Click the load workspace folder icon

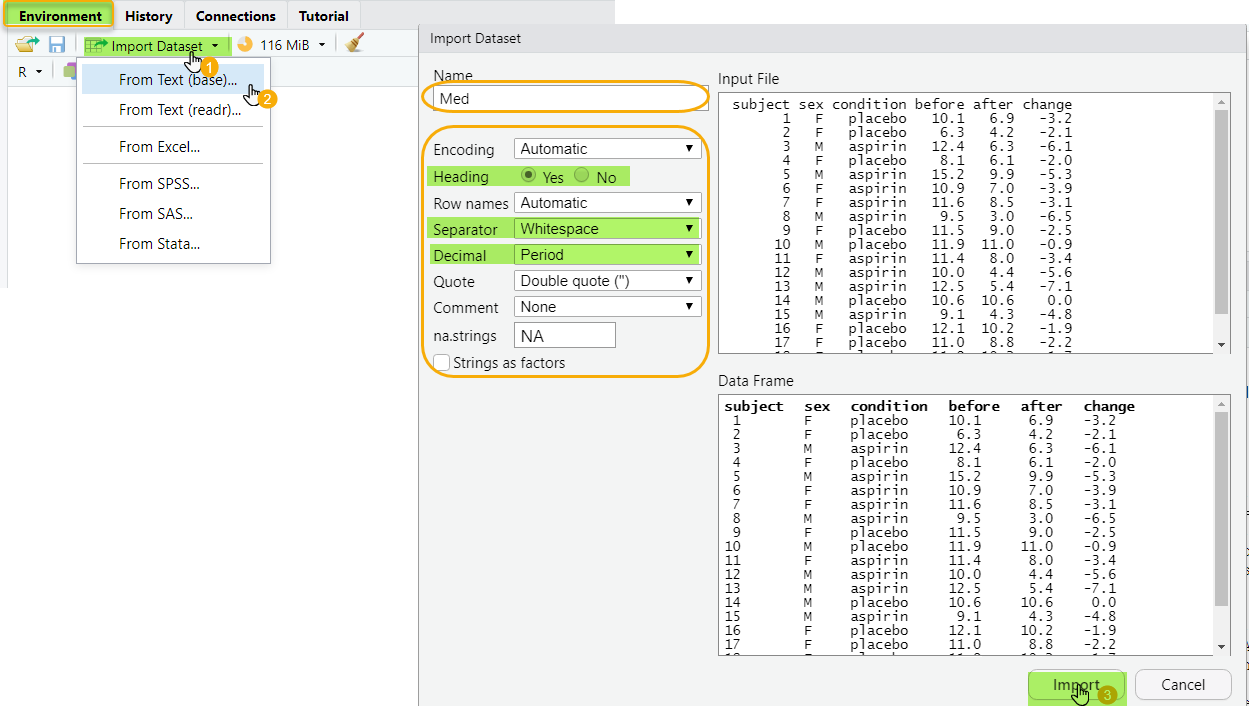coord(27,45)
